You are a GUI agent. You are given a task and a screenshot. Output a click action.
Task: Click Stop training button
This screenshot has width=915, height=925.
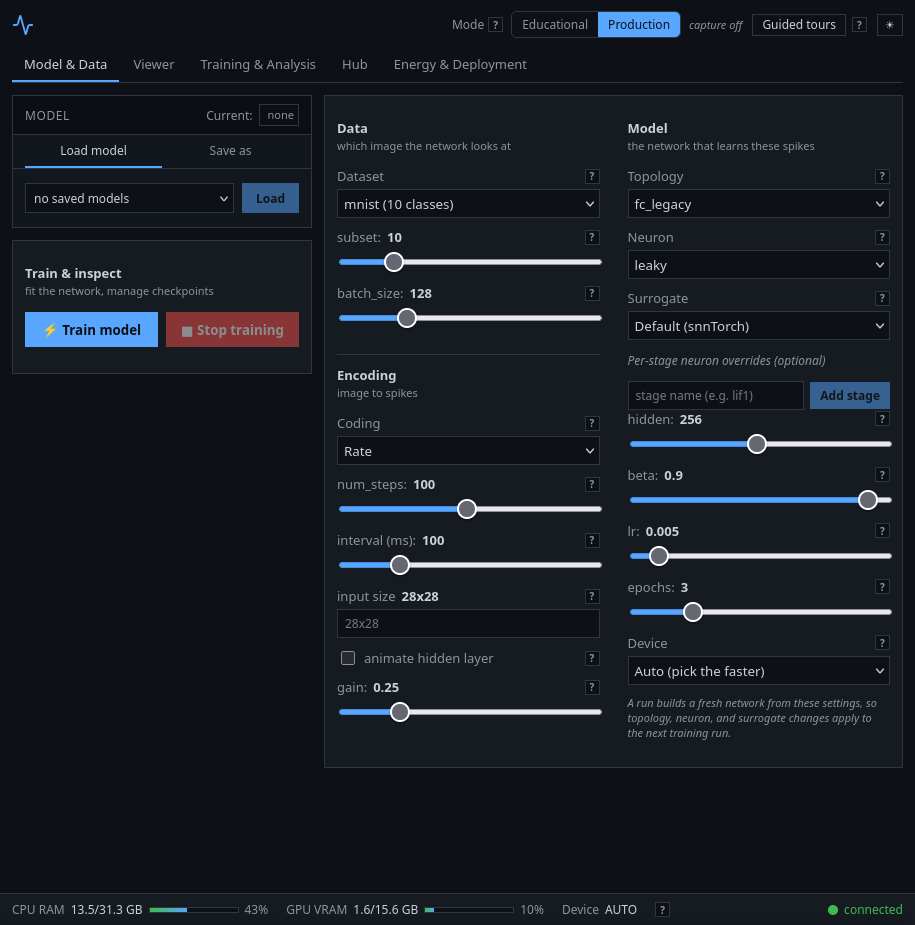(232, 330)
